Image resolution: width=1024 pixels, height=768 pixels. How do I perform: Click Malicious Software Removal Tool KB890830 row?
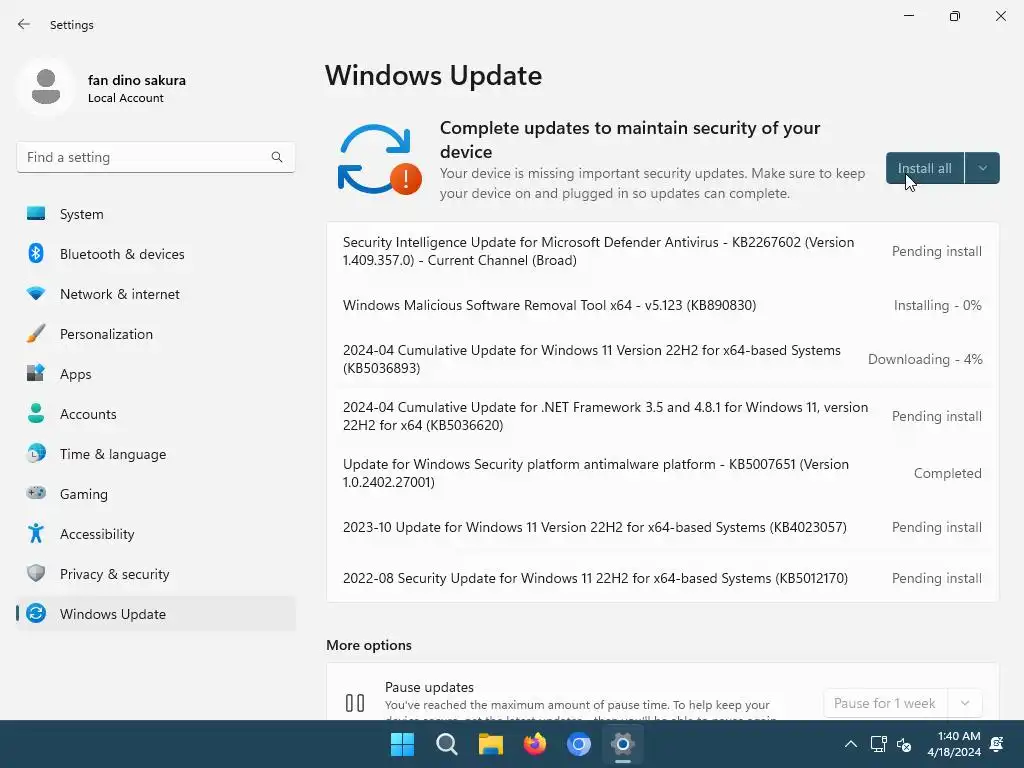[x=662, y=305]
